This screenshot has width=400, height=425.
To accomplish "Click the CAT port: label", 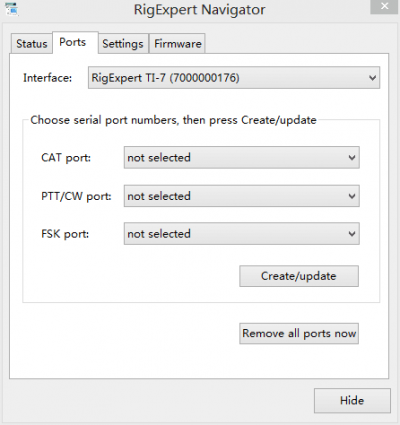I will coord(66,157).
